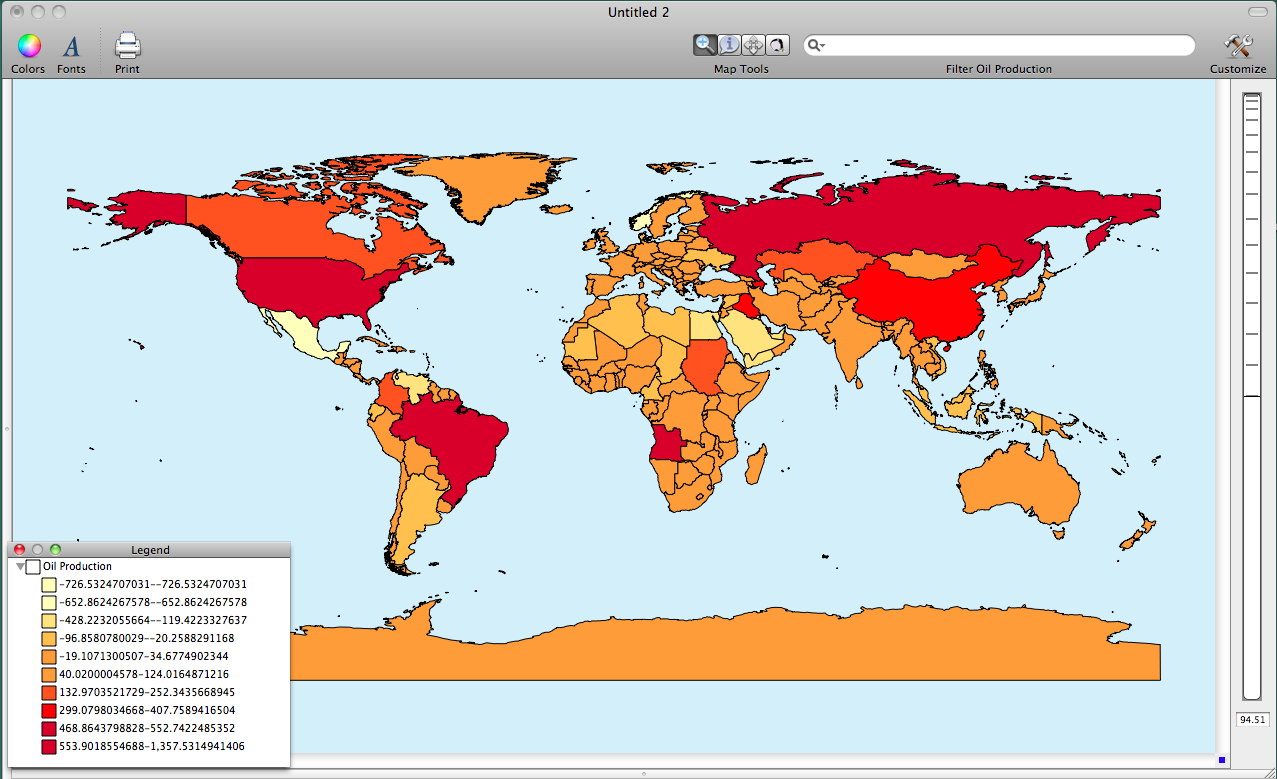Open the search filter dropdown magnifier
This screenshot has height=779, width=1277.
point(817,46)
